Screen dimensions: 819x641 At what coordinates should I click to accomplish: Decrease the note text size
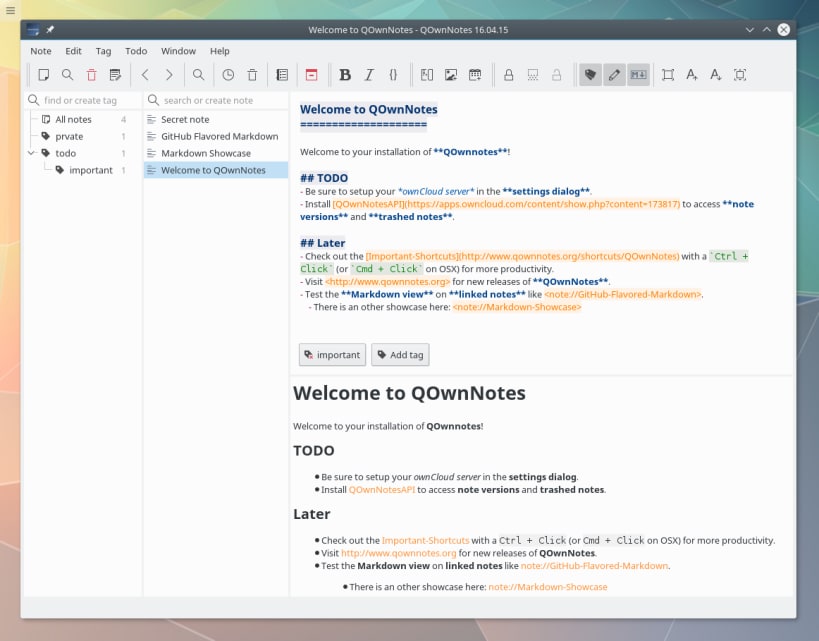(716, 75)
